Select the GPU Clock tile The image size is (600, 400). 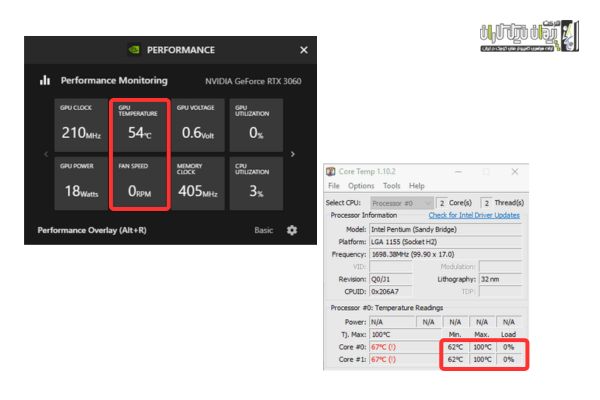(x=83, y=124)
